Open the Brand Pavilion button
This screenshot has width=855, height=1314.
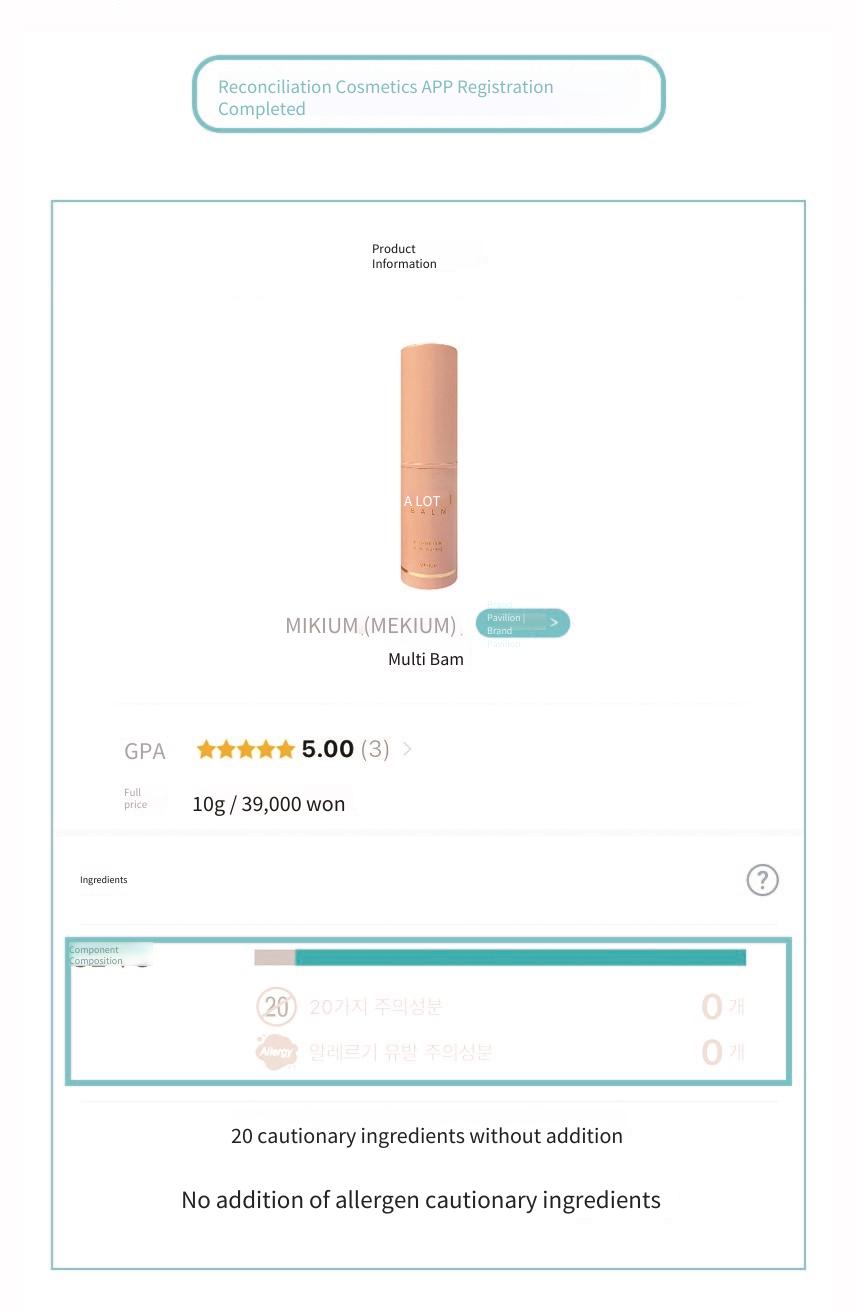[x=523, y=624]
